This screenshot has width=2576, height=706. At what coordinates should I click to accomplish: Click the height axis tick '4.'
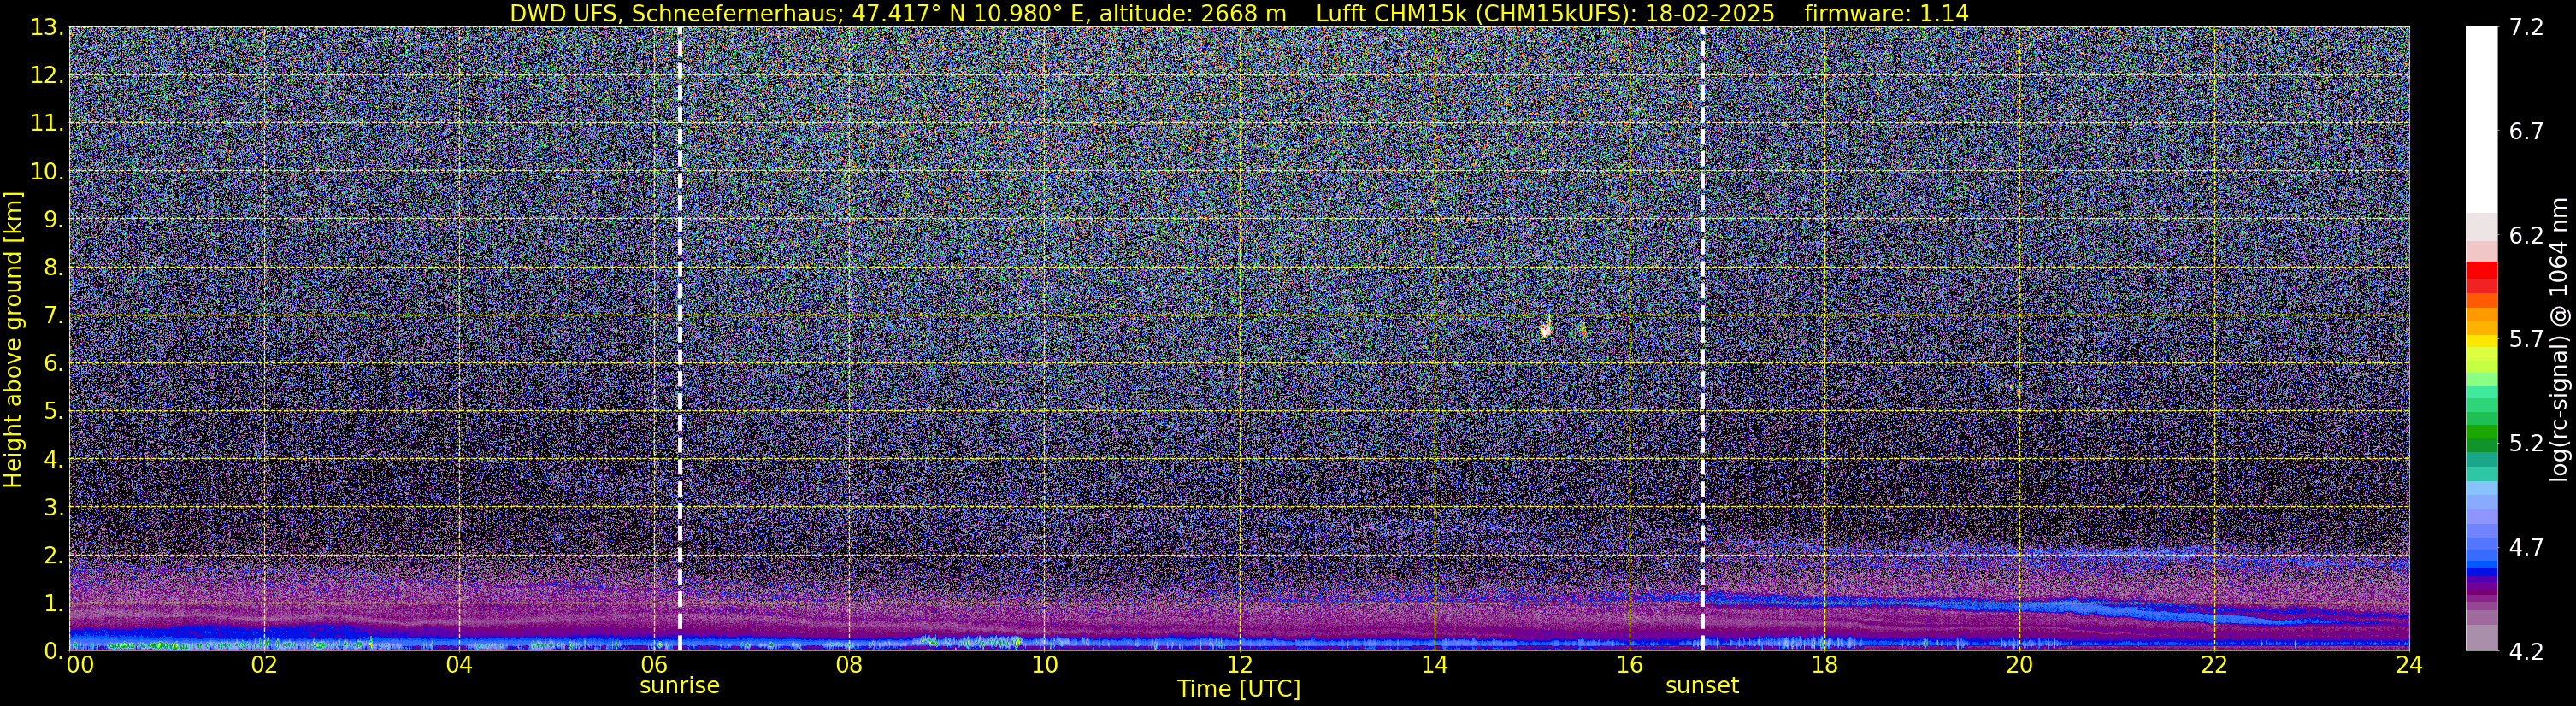54,460
